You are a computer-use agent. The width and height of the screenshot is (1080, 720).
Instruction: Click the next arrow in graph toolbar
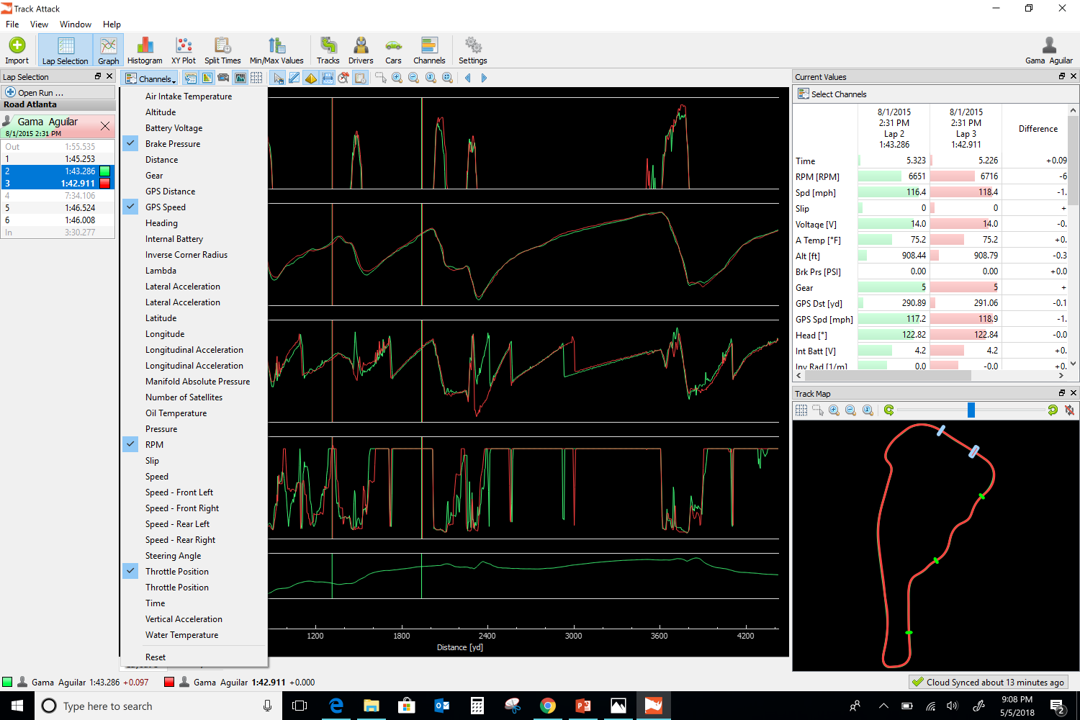pyautogui.click(x=484, y=78)
